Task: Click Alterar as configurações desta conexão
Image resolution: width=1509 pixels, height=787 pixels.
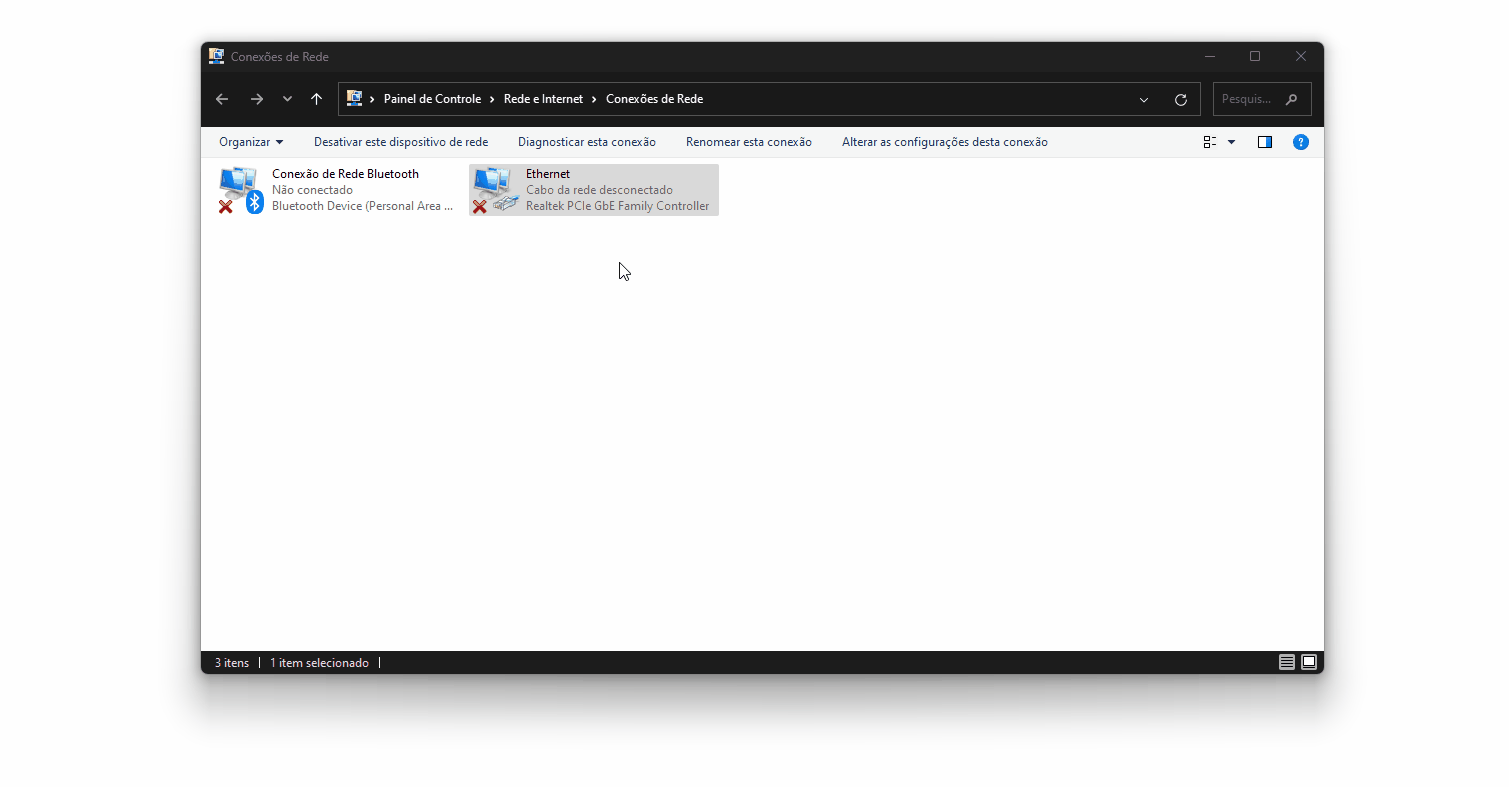Action: tap(945, 142)
